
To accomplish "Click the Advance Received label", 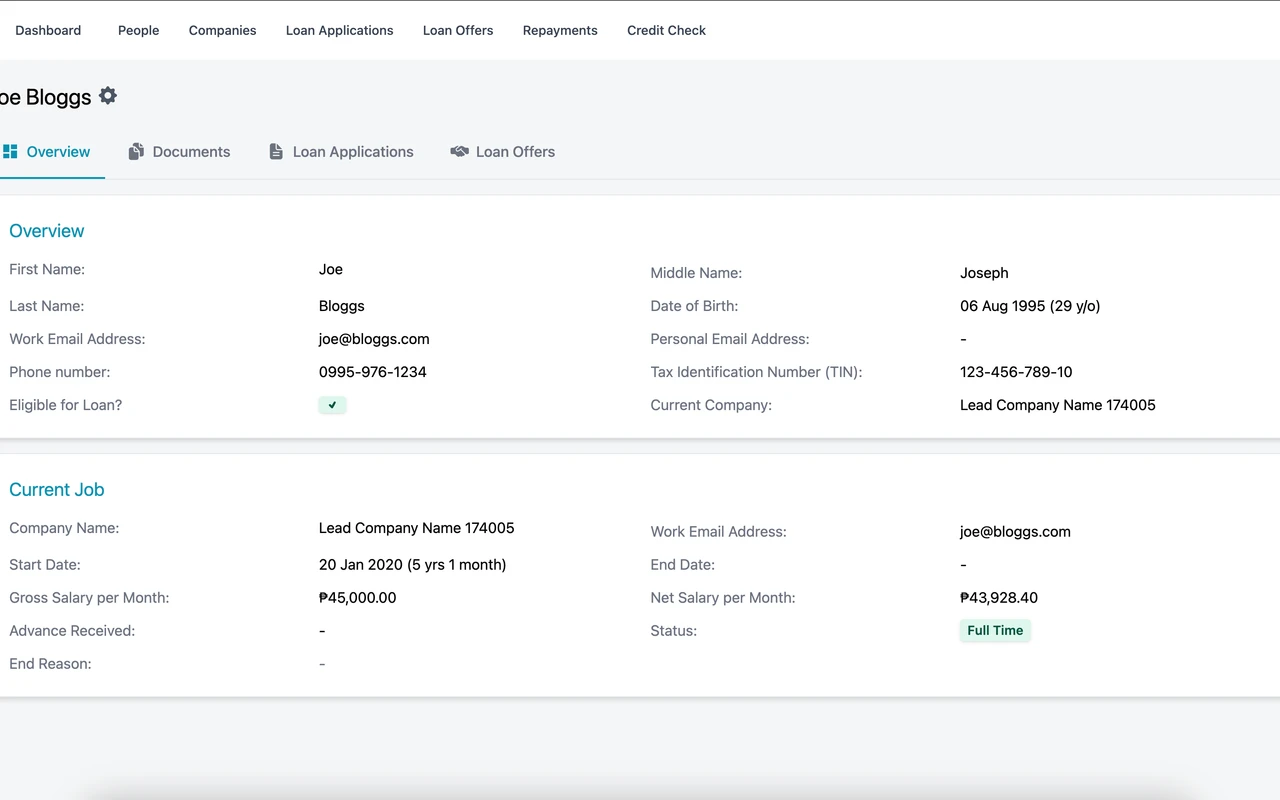I will [72, 631].
